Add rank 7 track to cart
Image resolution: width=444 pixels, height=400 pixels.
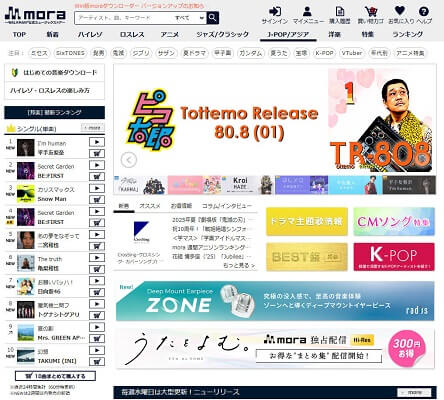pos(97,292)
